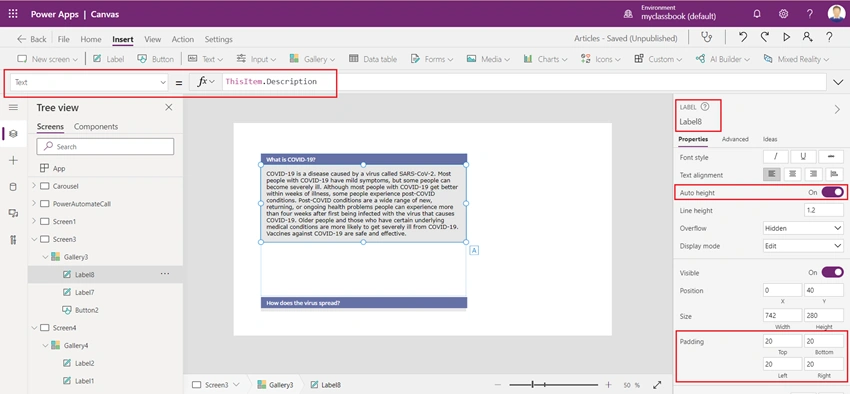This screenshot has height=394, width=850.
Task: Open user account avatar
Action: 836,14
